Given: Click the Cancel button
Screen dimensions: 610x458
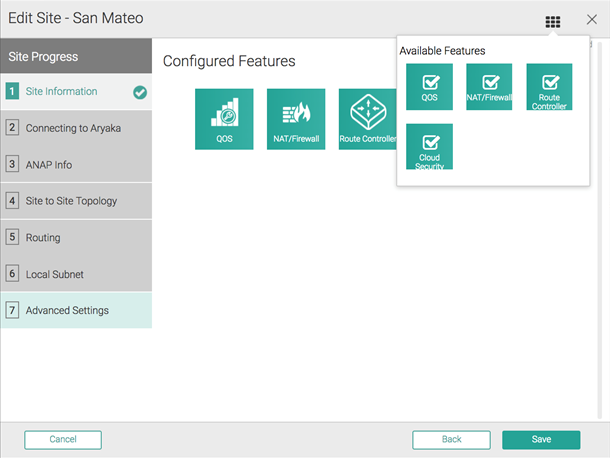Looking at the screenshot, I should pos(63,440).
